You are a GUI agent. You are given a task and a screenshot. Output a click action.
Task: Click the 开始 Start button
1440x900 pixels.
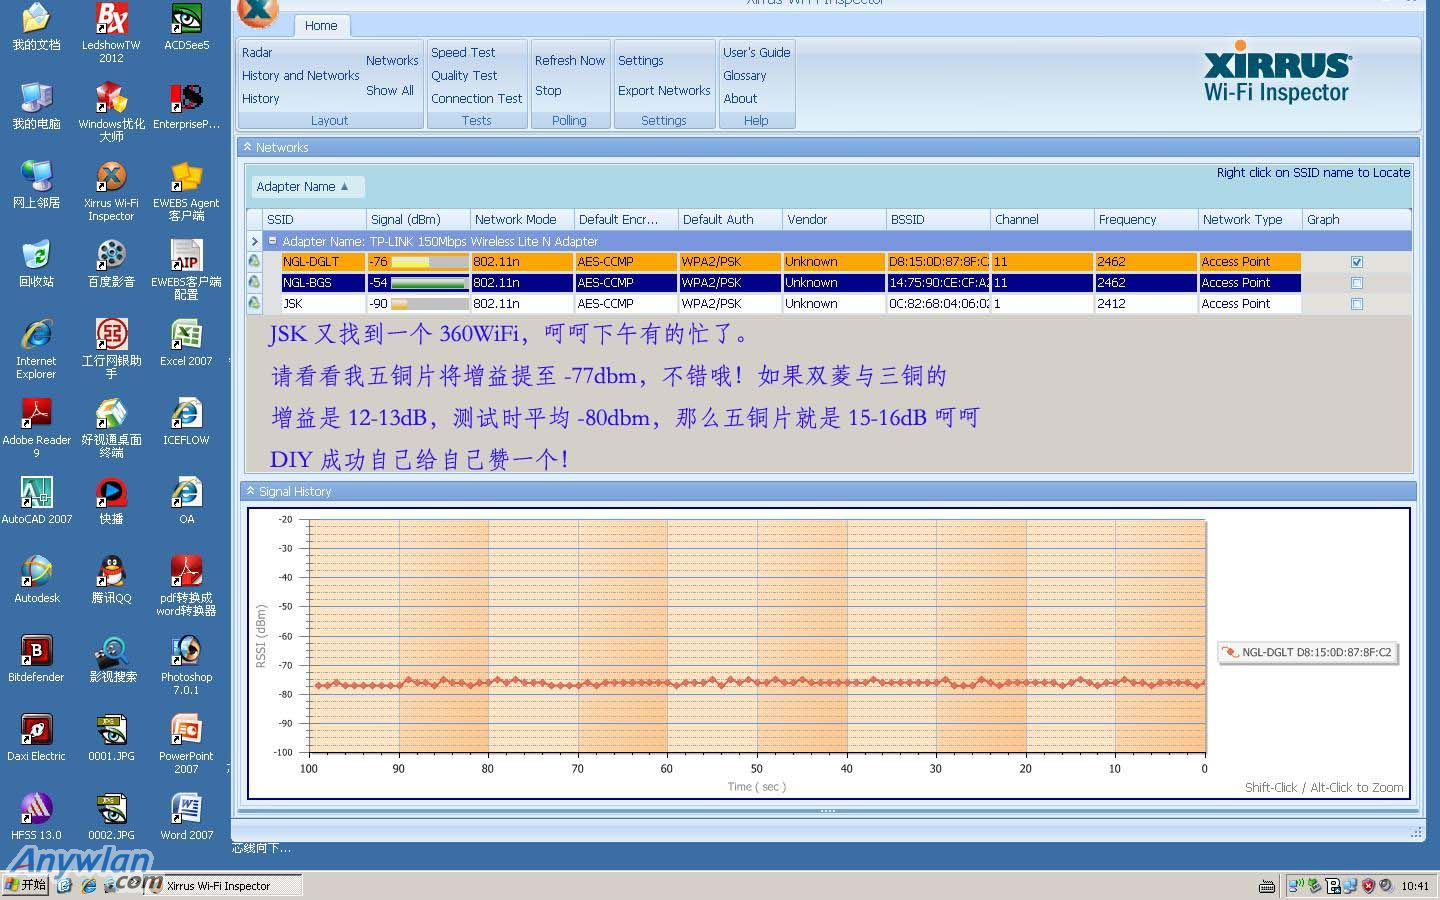pyautogui.click(x=26, y=885)
